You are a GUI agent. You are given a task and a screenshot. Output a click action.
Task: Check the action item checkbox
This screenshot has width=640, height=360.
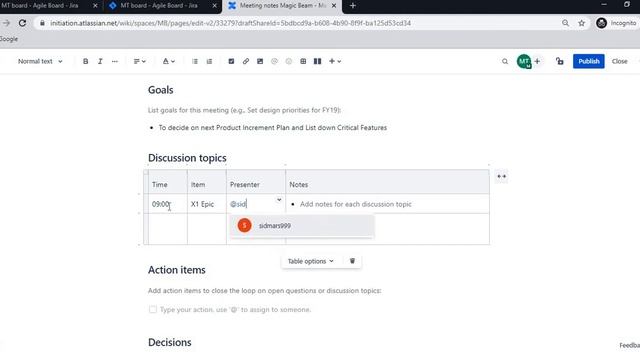(x=153, y=309)
